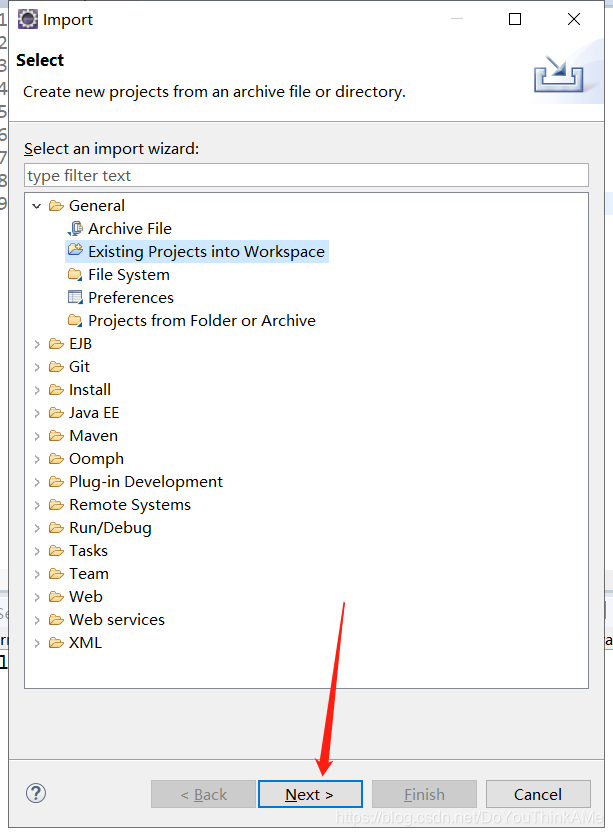The height and width of the screenshot is (836, 613).
Task: Expand the Oomph category
Action: pos(37,459)
